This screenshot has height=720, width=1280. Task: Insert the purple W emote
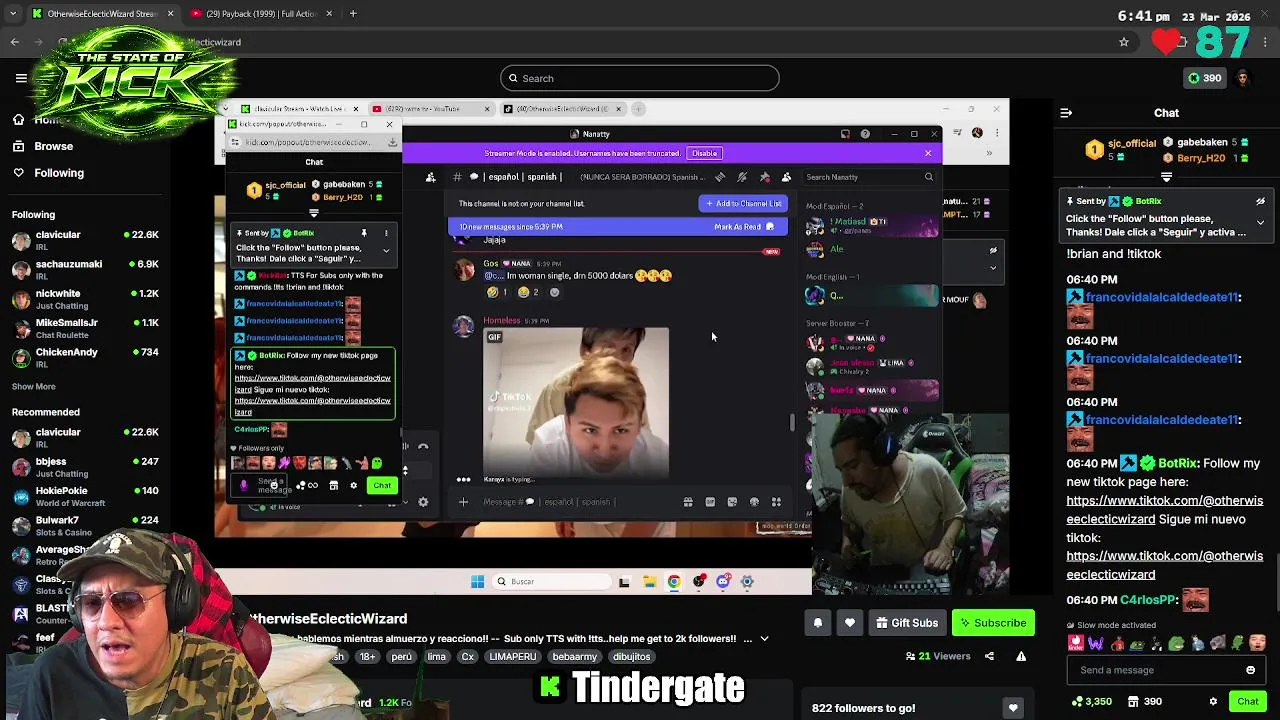pos(1096,643)
